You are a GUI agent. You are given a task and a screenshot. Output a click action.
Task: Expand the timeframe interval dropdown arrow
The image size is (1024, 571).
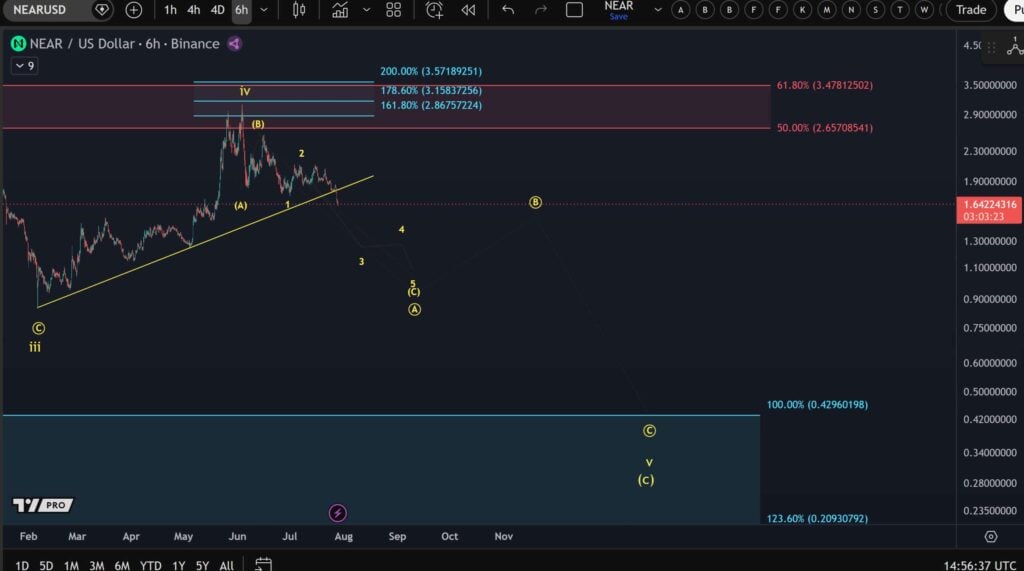[264, 10]
